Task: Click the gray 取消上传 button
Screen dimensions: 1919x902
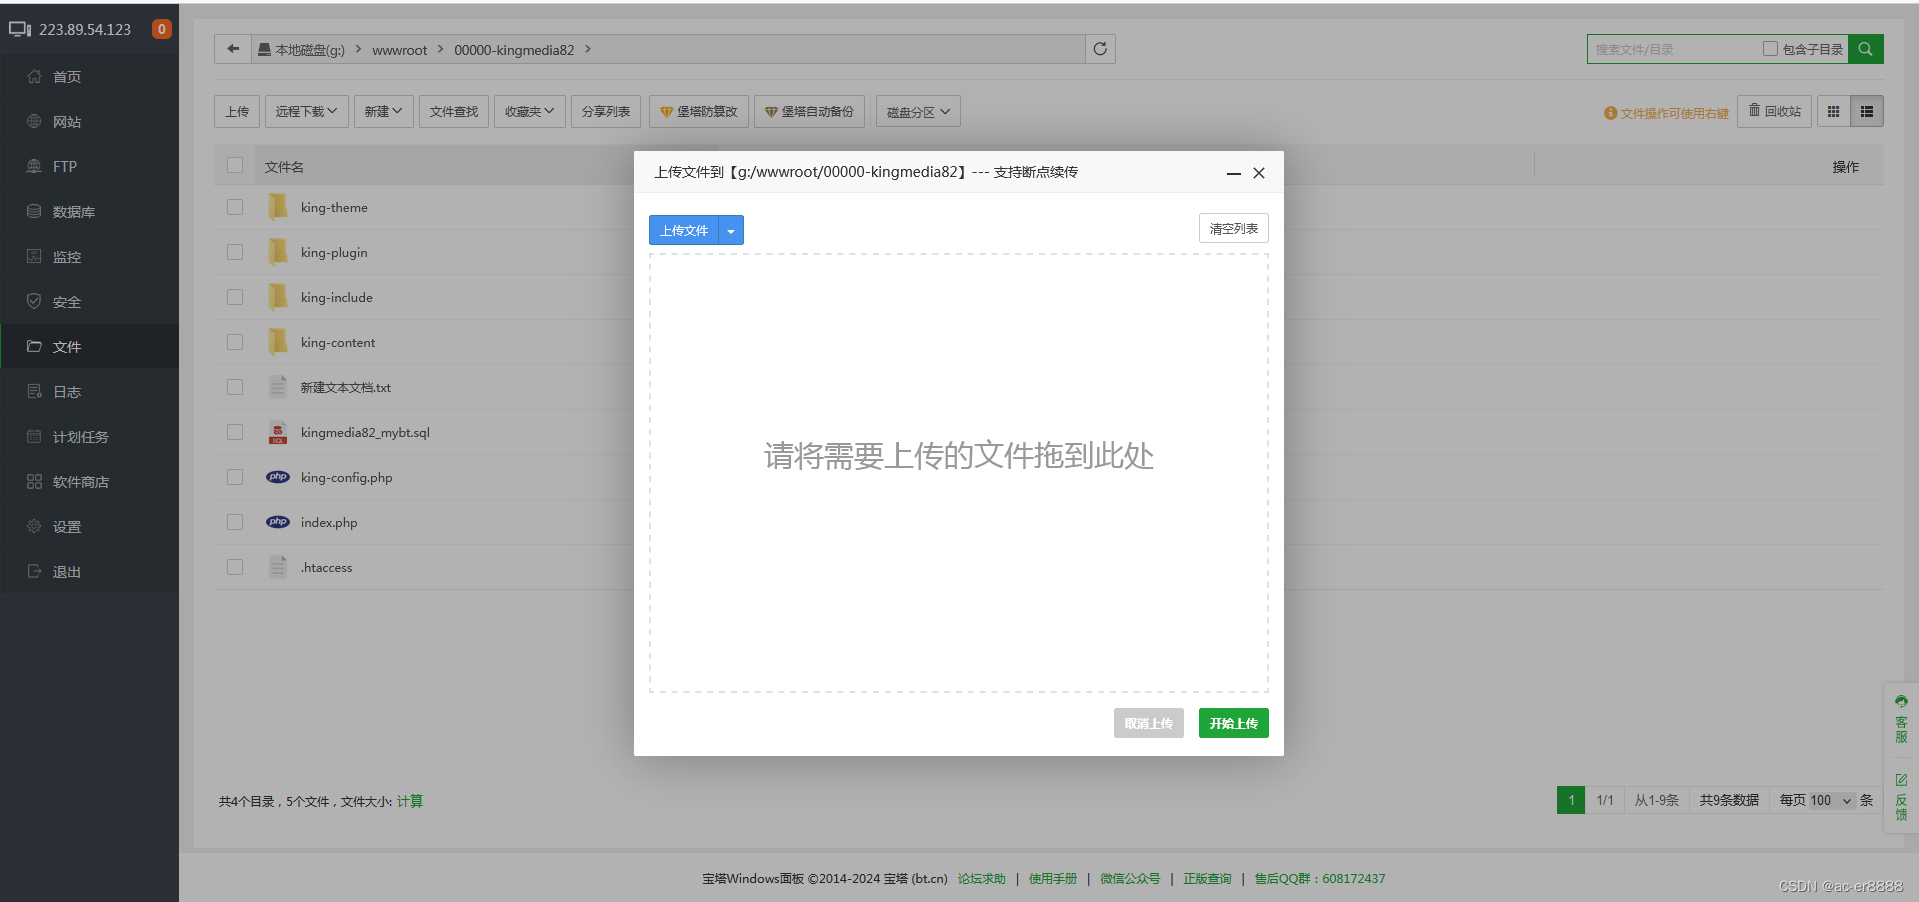Action: [1149, 724]
